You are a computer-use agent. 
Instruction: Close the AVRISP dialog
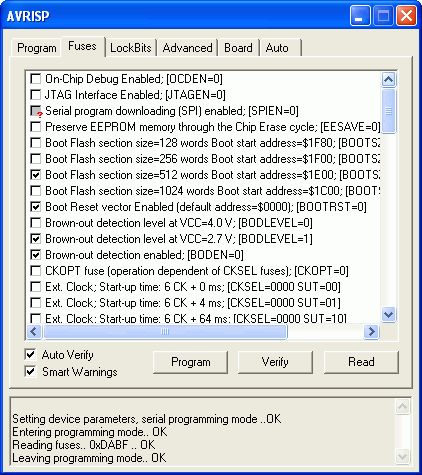pyautogui.click(x=406, y=16)
